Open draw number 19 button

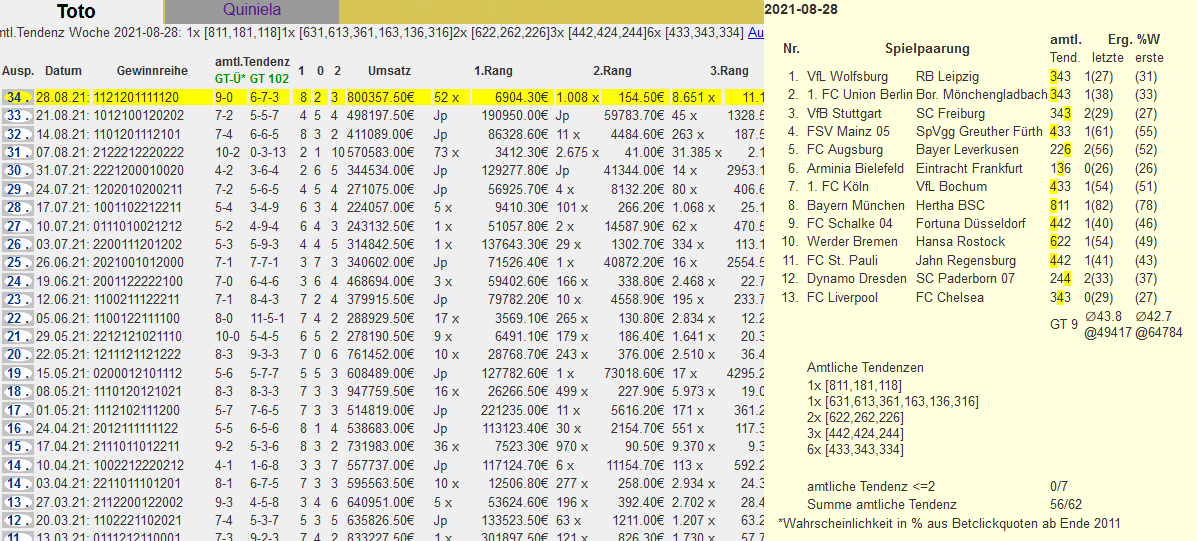click(x=18, y=372)
